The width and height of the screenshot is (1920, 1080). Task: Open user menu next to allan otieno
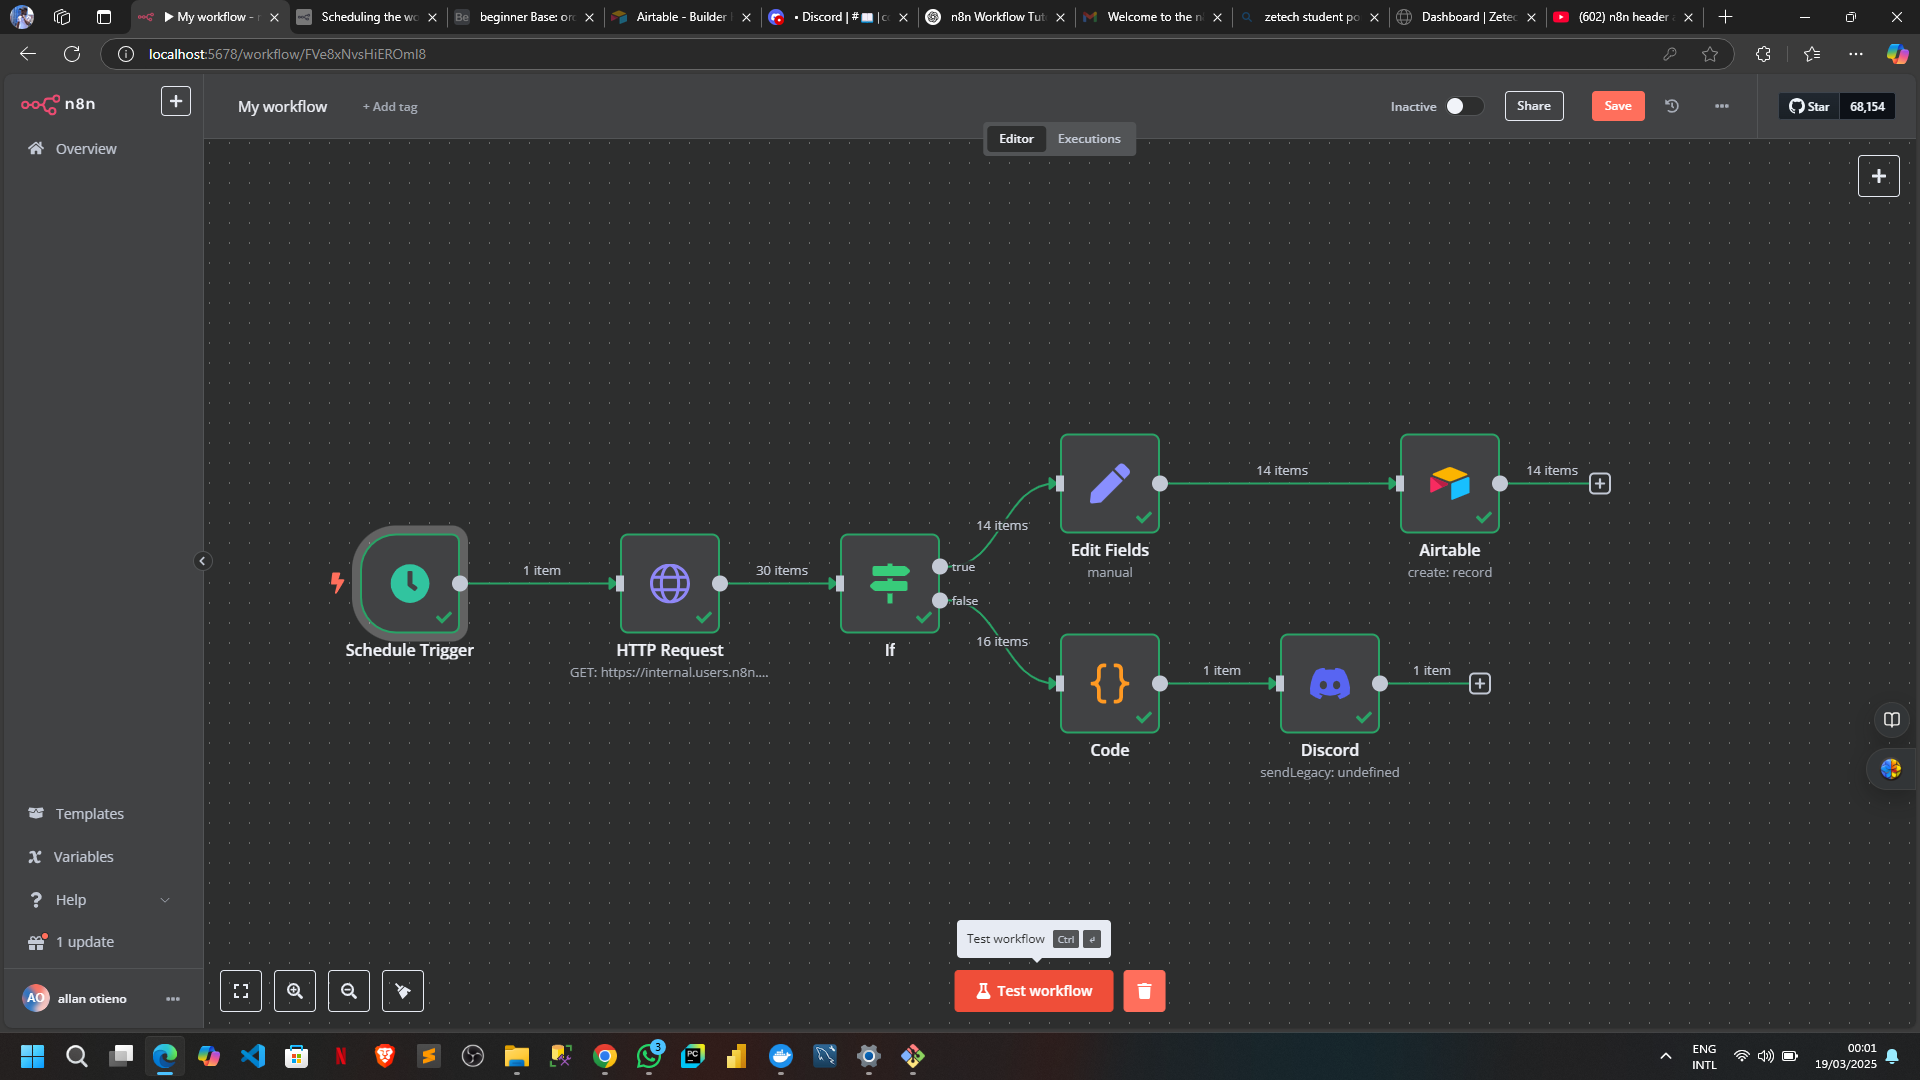pos(173,999)
